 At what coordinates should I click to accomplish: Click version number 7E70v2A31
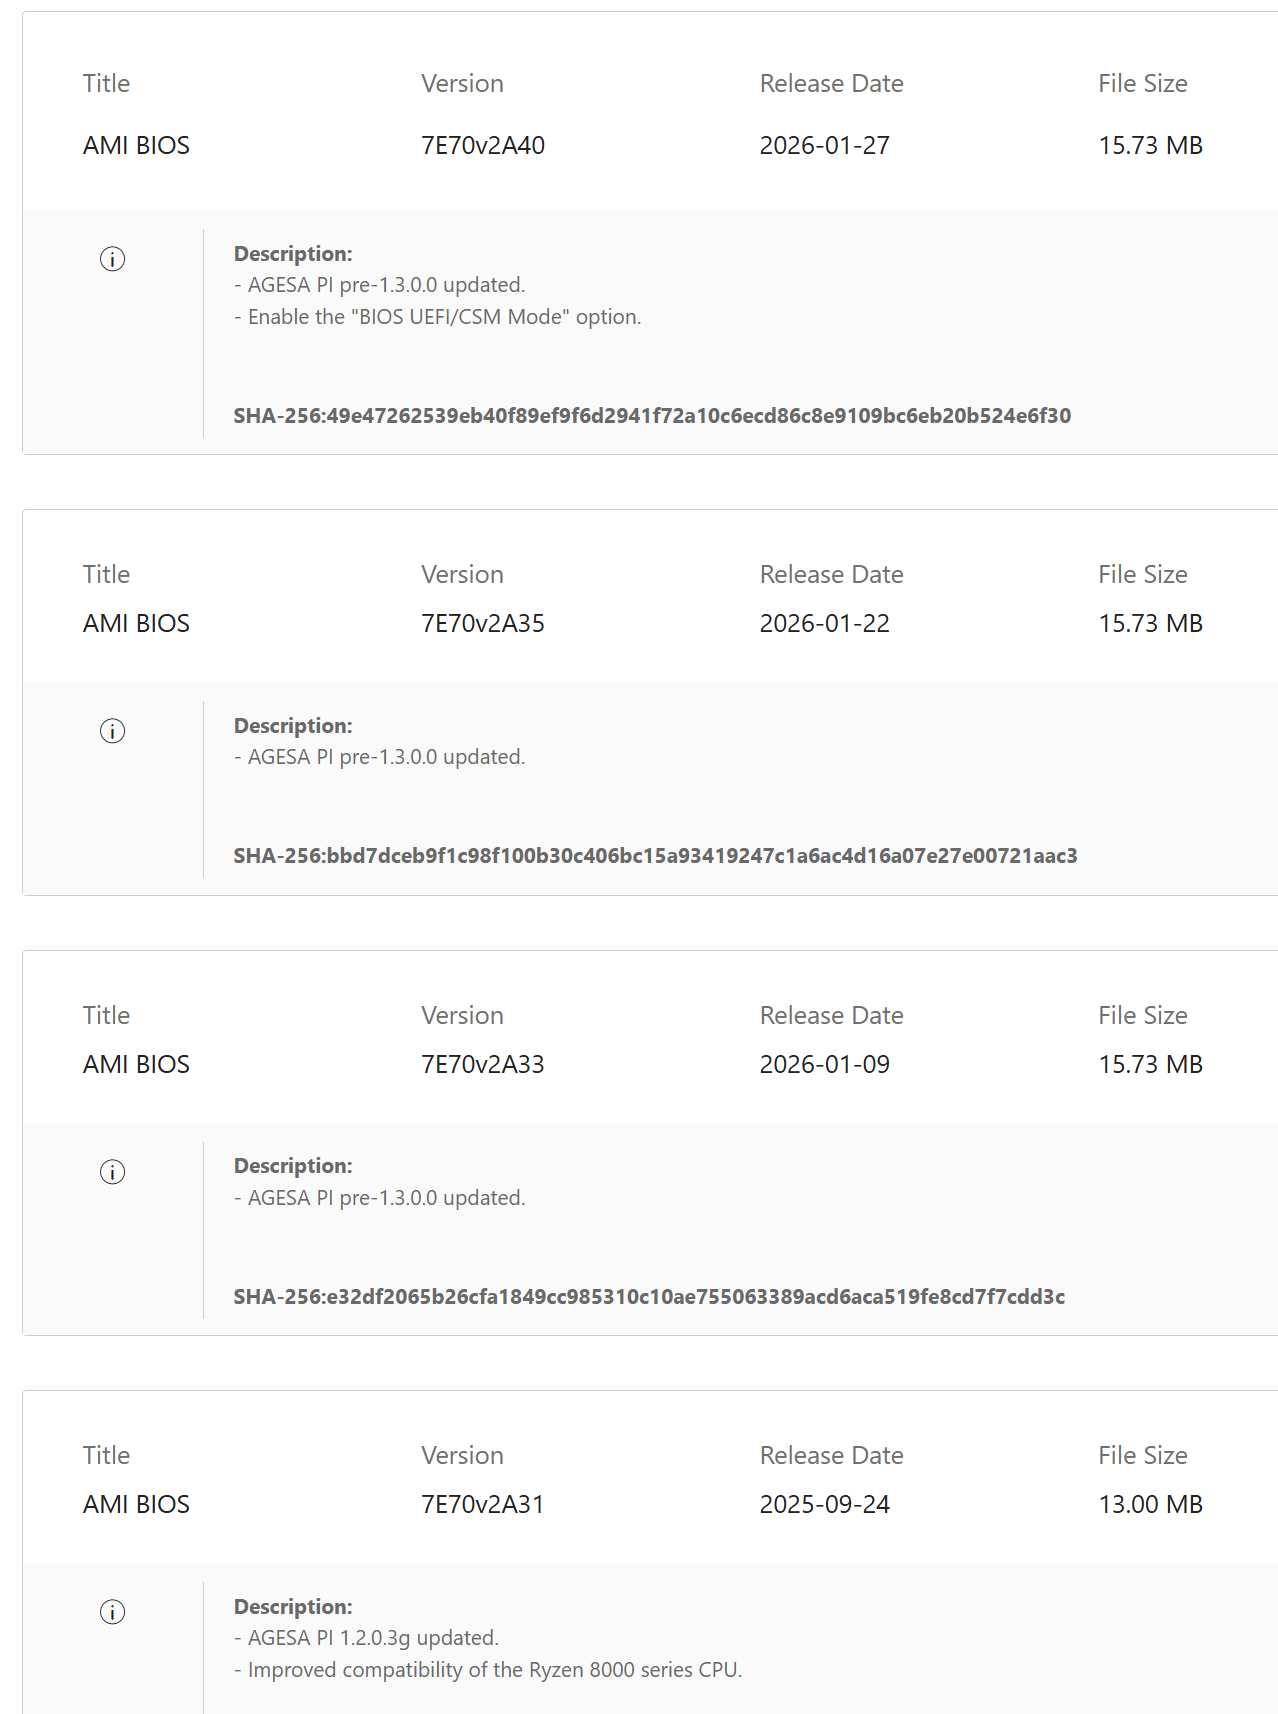point(483,1504)
